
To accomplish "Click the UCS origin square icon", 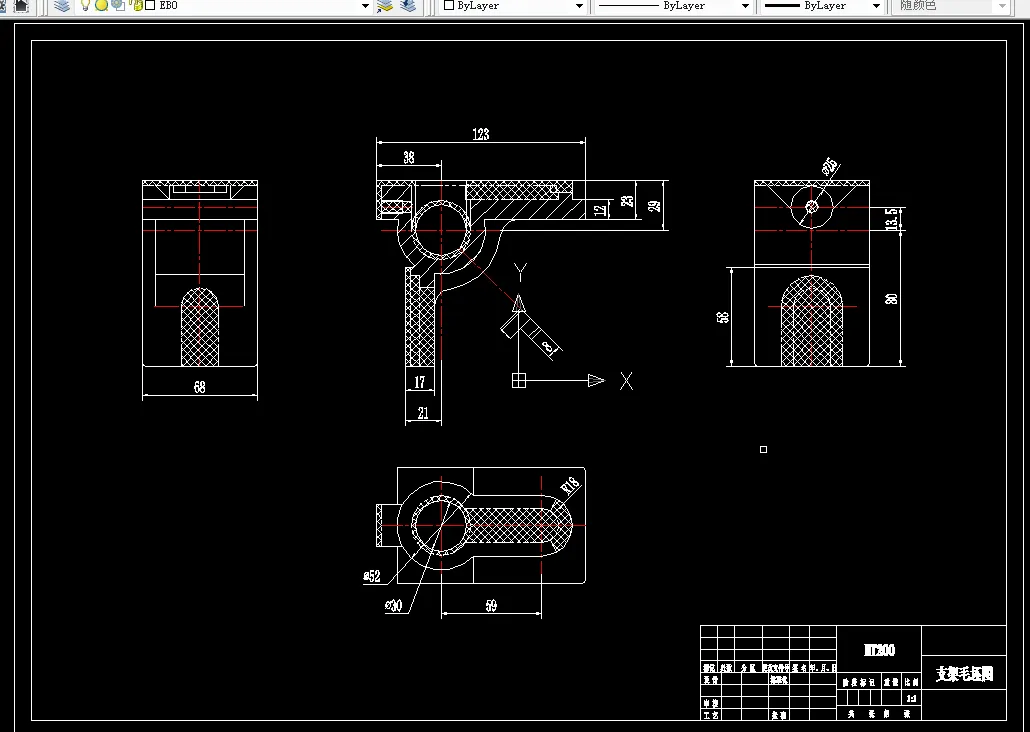I will coord(519,380).
